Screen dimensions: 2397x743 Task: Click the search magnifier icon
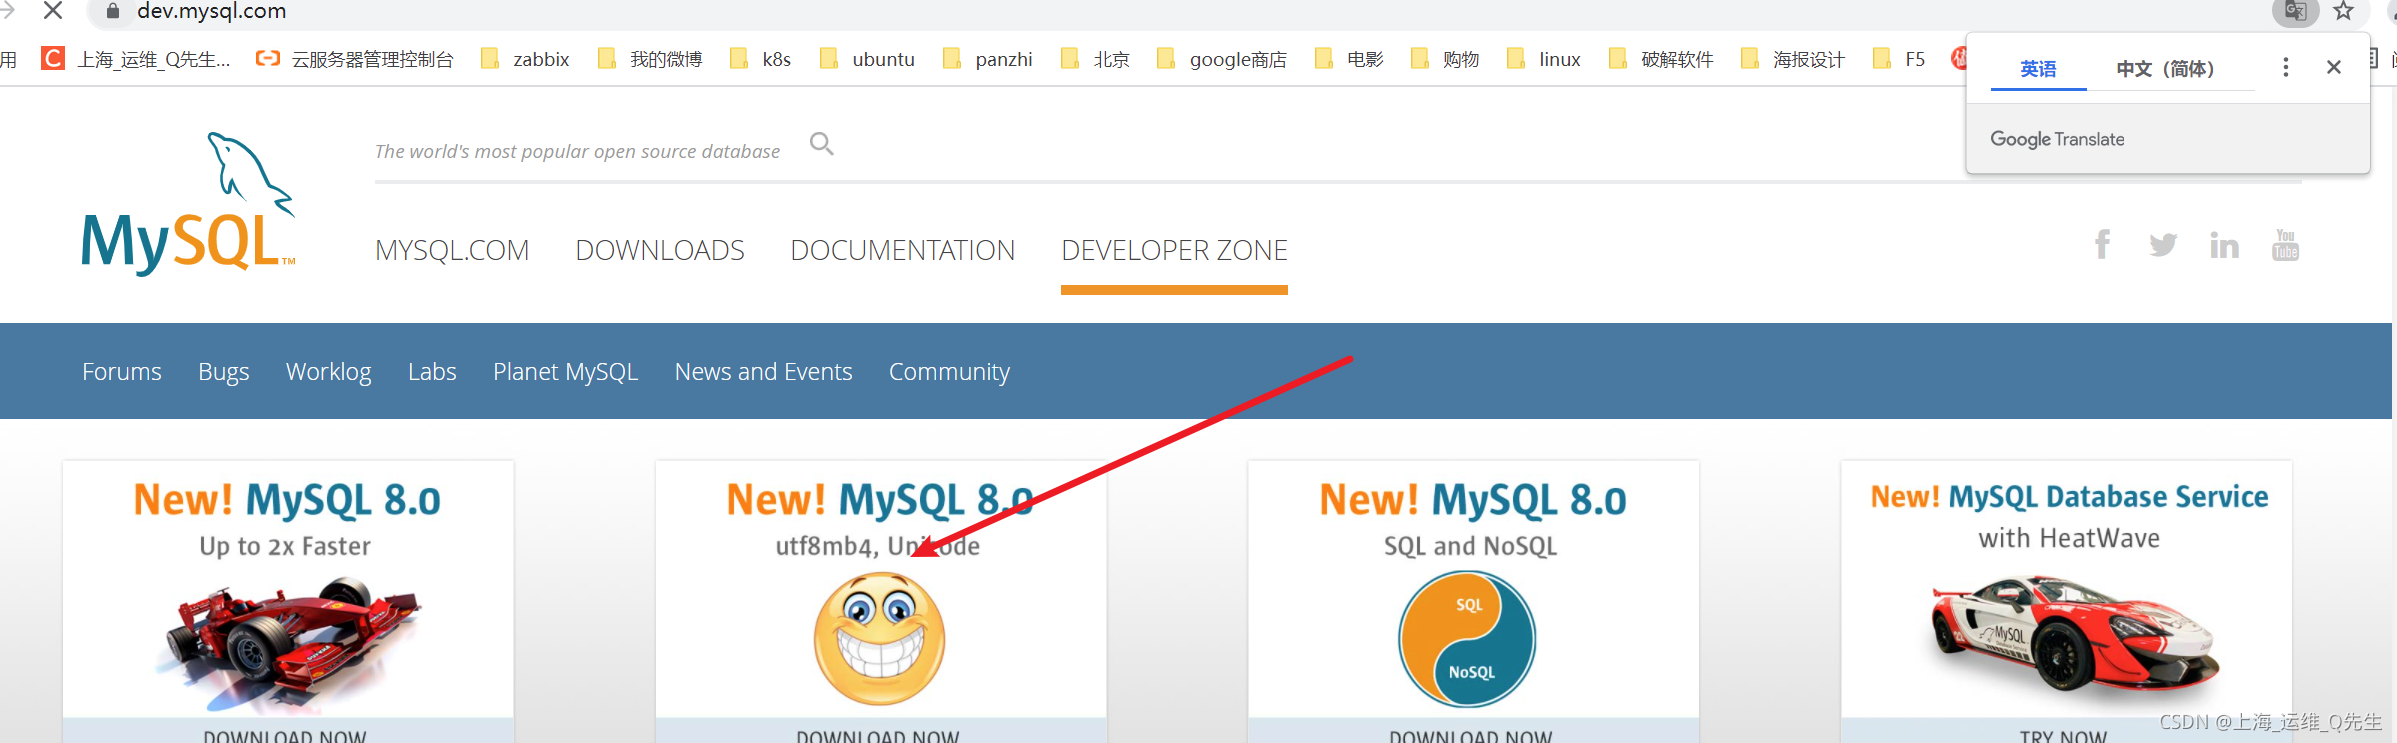tap(822, 144)
